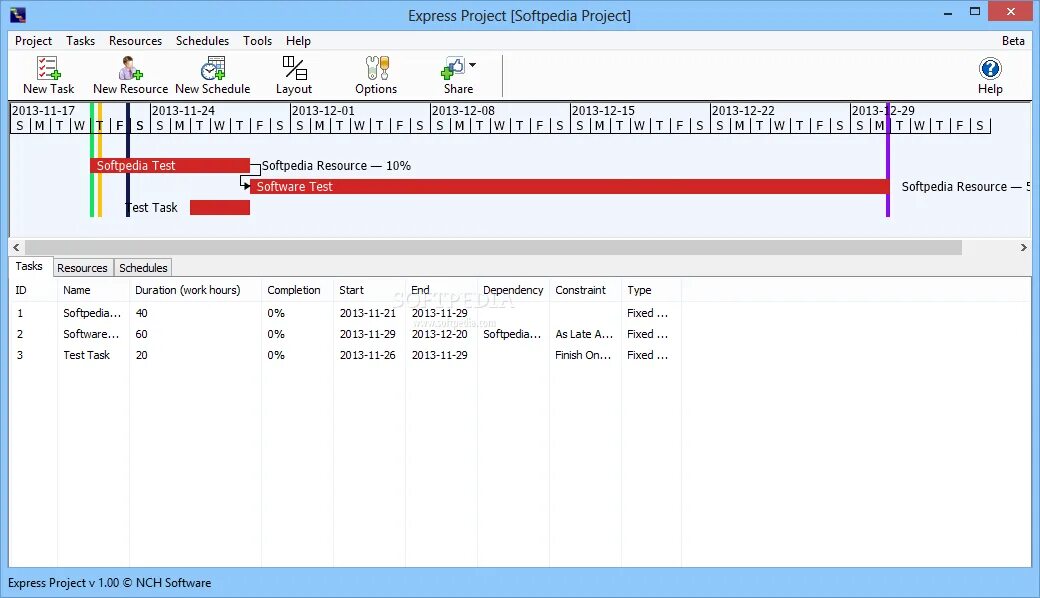The height and width of the screenshot is (598, 1040).
Task: Click the Share thumbs-up icon
Action: pos(453,68)
